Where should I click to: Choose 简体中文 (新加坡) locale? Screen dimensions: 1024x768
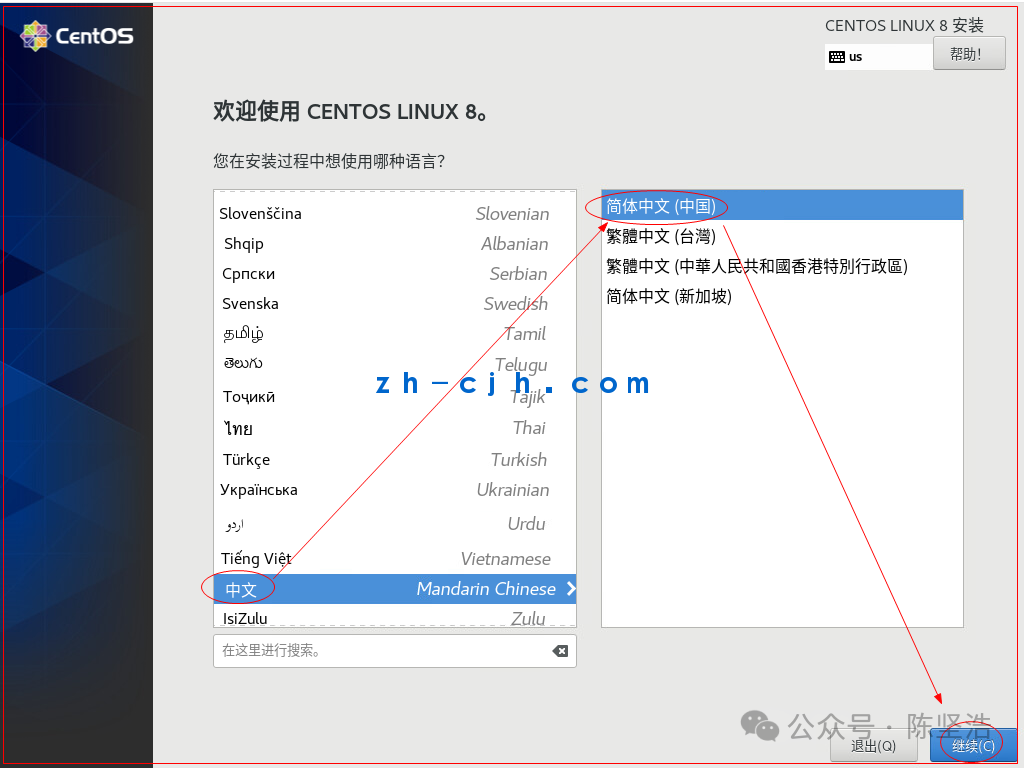pos(782,296)
